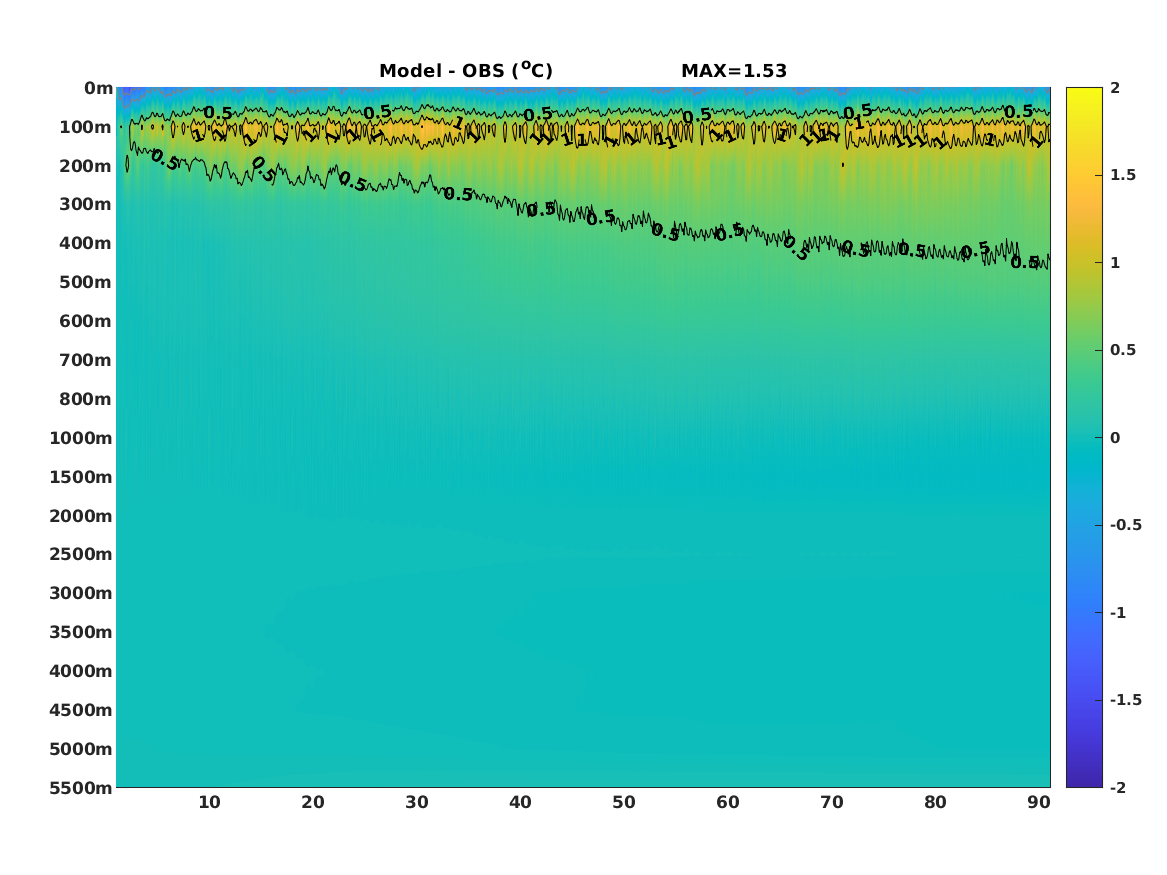Click the colorbar tick label '1.5'
The width and height of the screenshot is (1167, 875).
[x=1123, y=175]
